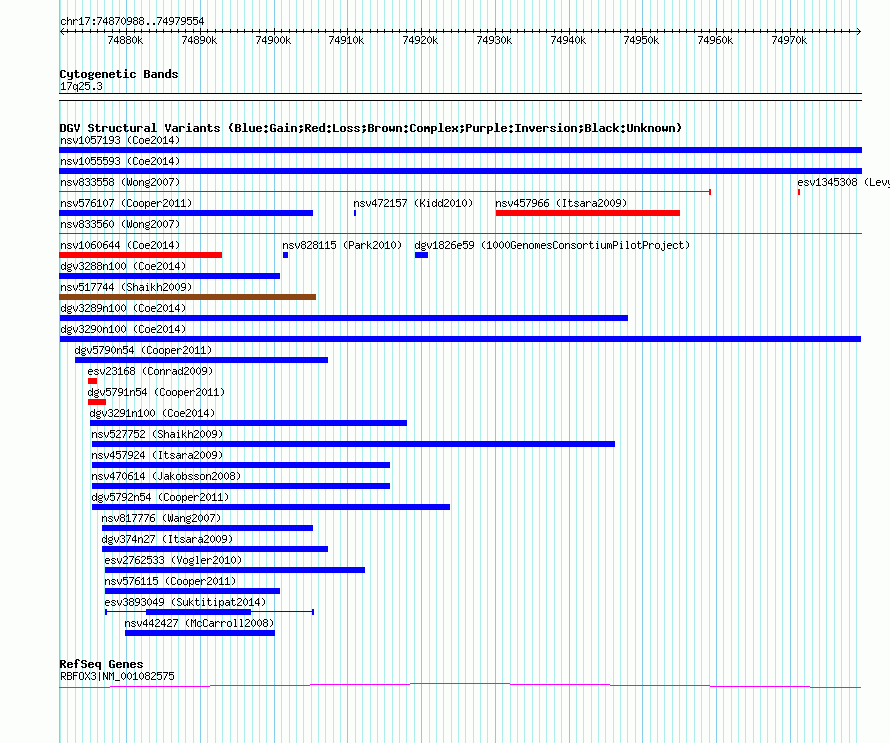
Task: Click the esv23168 (Conrad2009) red marker
Action: coord(93,381)
